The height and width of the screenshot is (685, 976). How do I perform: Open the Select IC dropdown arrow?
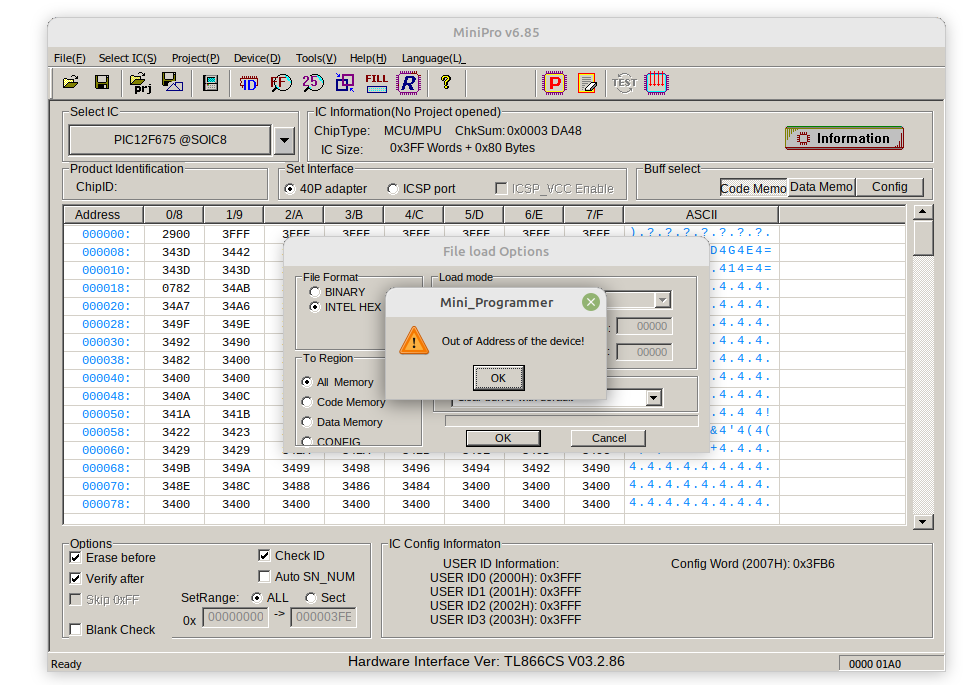coord(284,140)
